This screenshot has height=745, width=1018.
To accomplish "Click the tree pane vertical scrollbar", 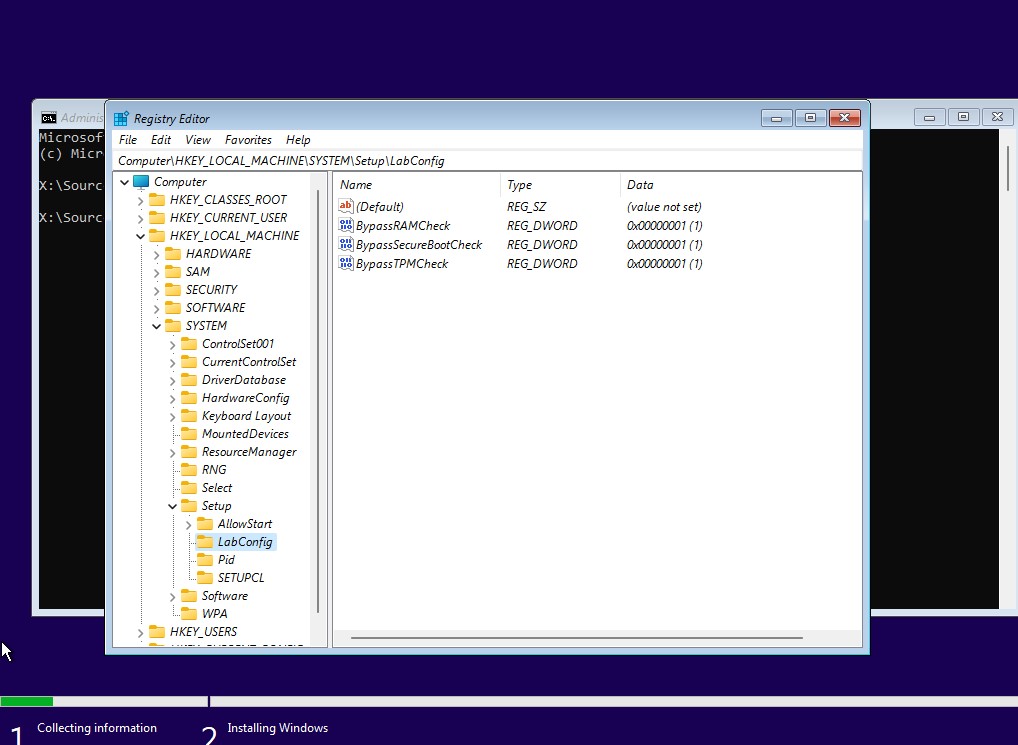I will pyautogui.click(x=318, y=402).
